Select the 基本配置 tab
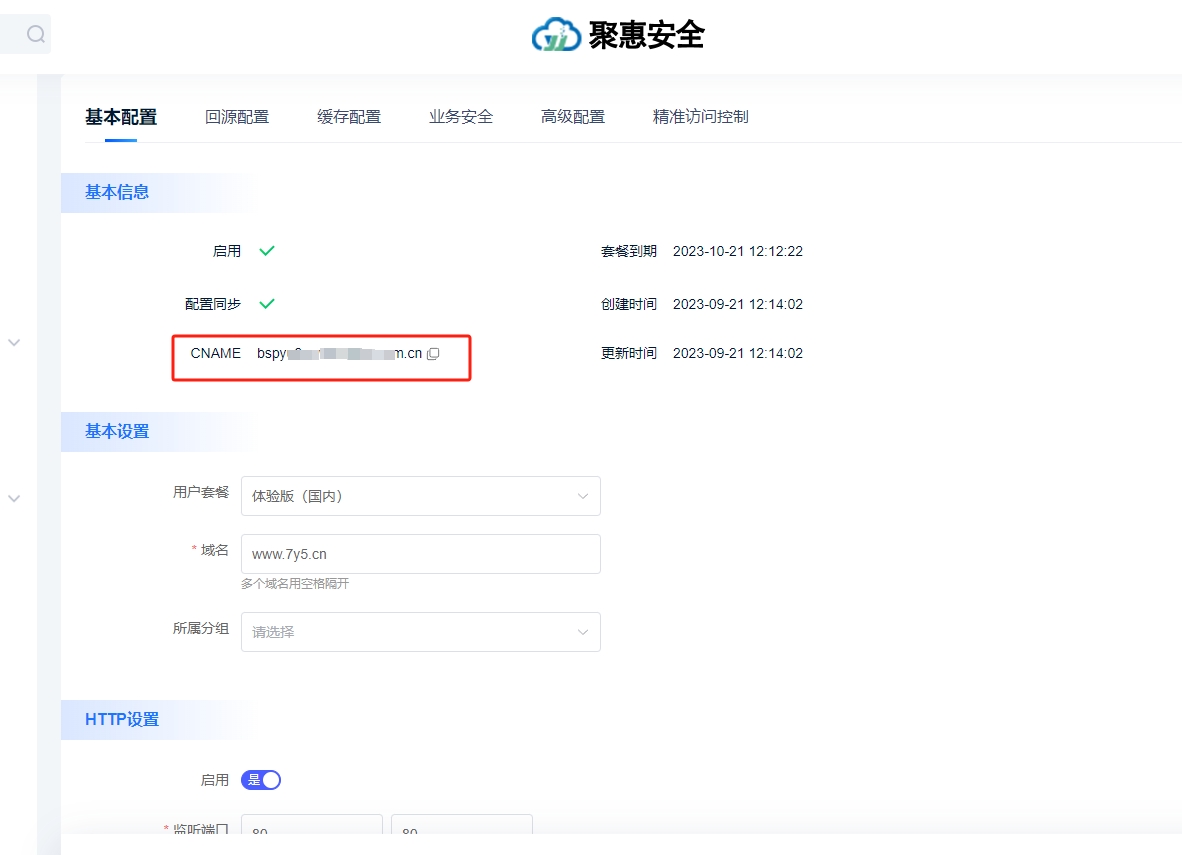 121,117
